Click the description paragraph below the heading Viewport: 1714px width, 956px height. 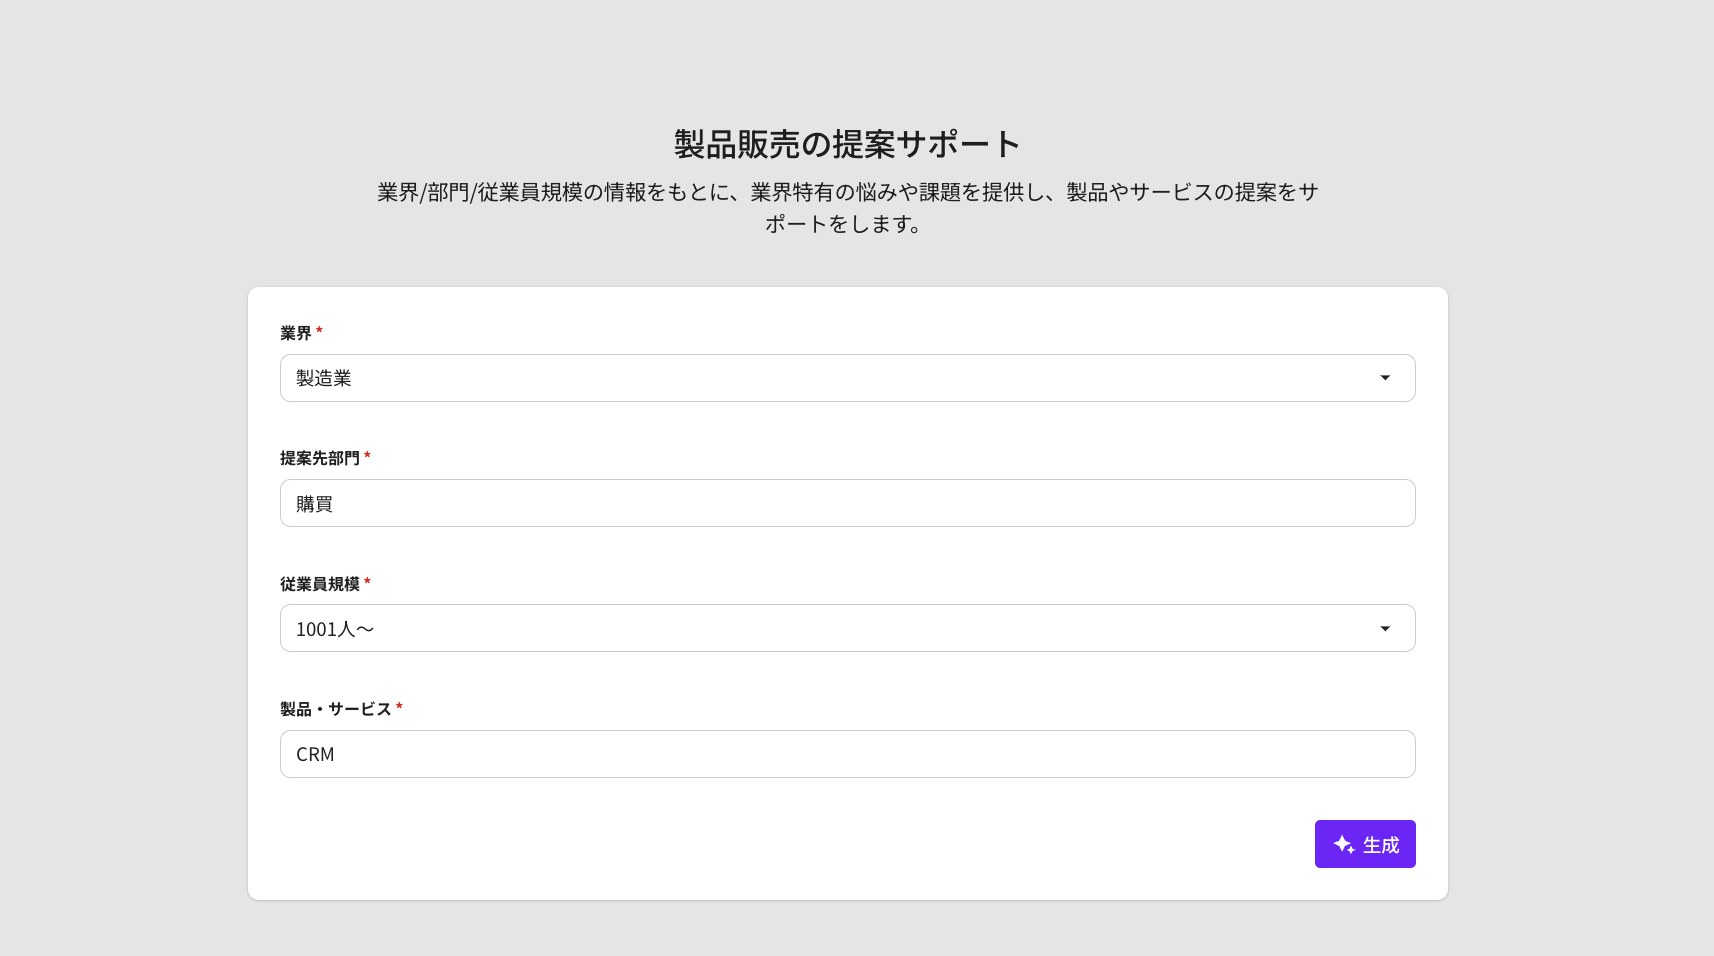[847, 208]
